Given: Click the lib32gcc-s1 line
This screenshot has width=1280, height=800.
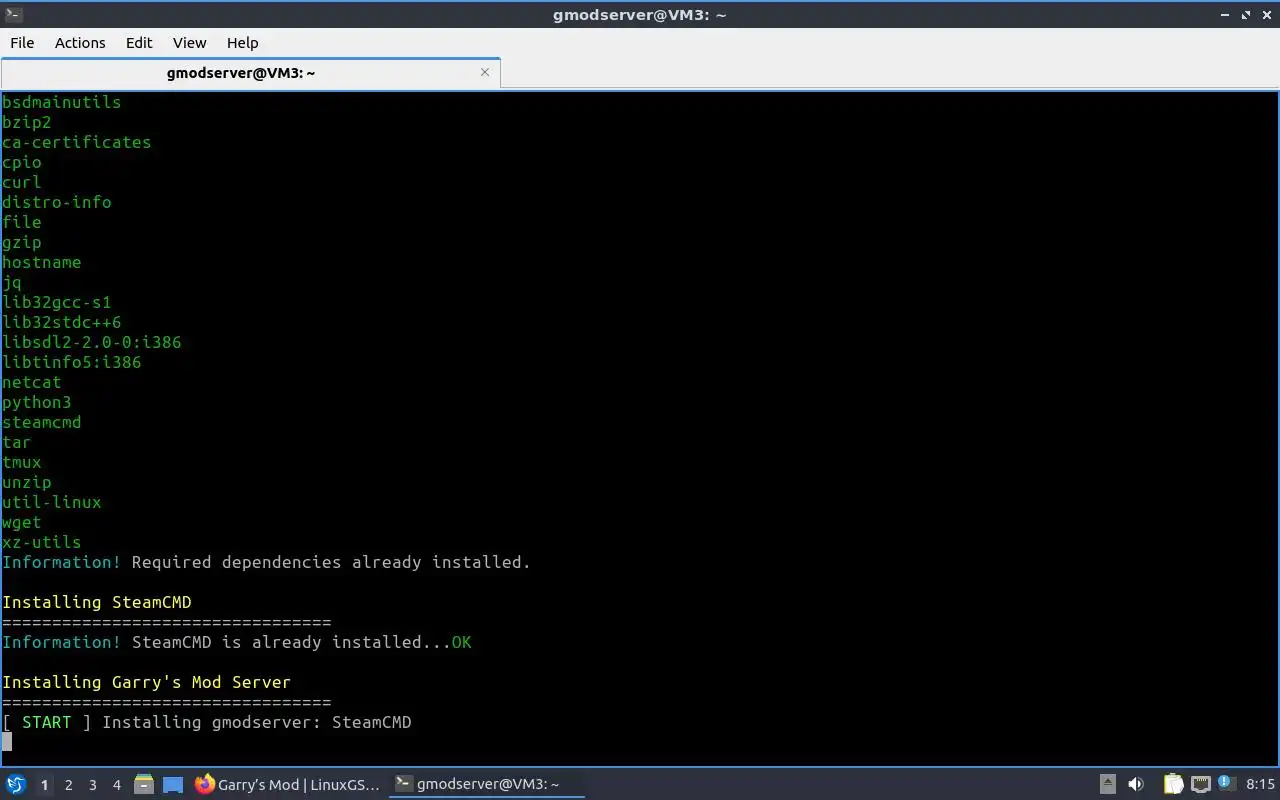Looking at the screenshot, I should (57, 302).
